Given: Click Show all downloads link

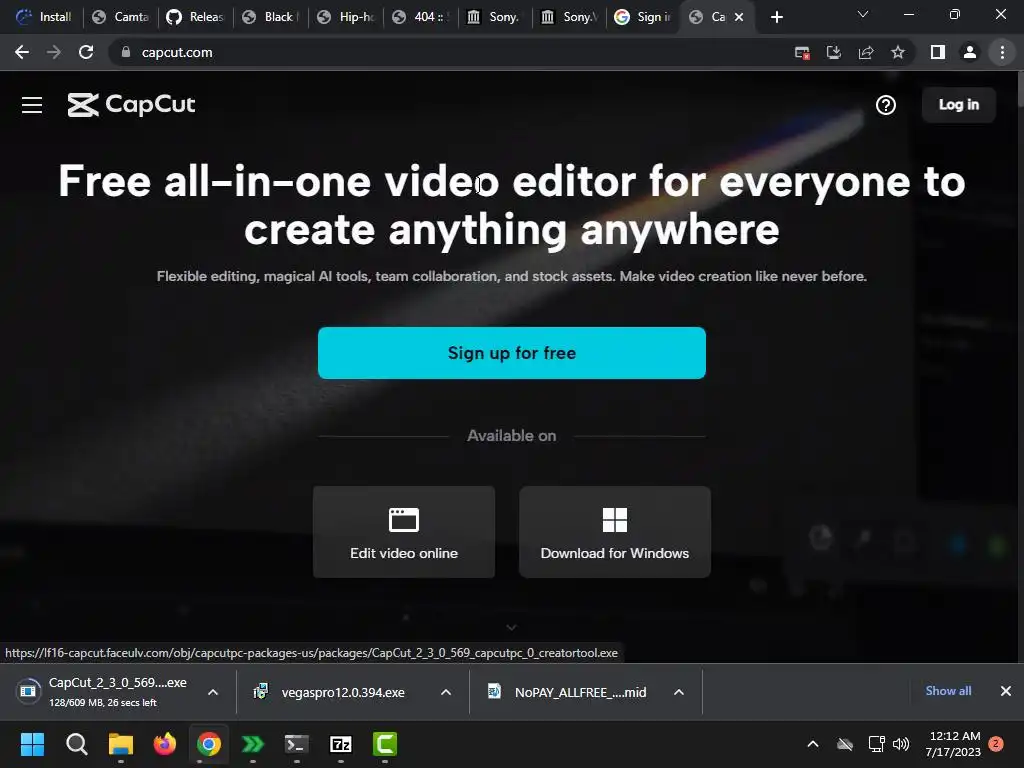Looking at the screenshot, I should tap(948, 691).
